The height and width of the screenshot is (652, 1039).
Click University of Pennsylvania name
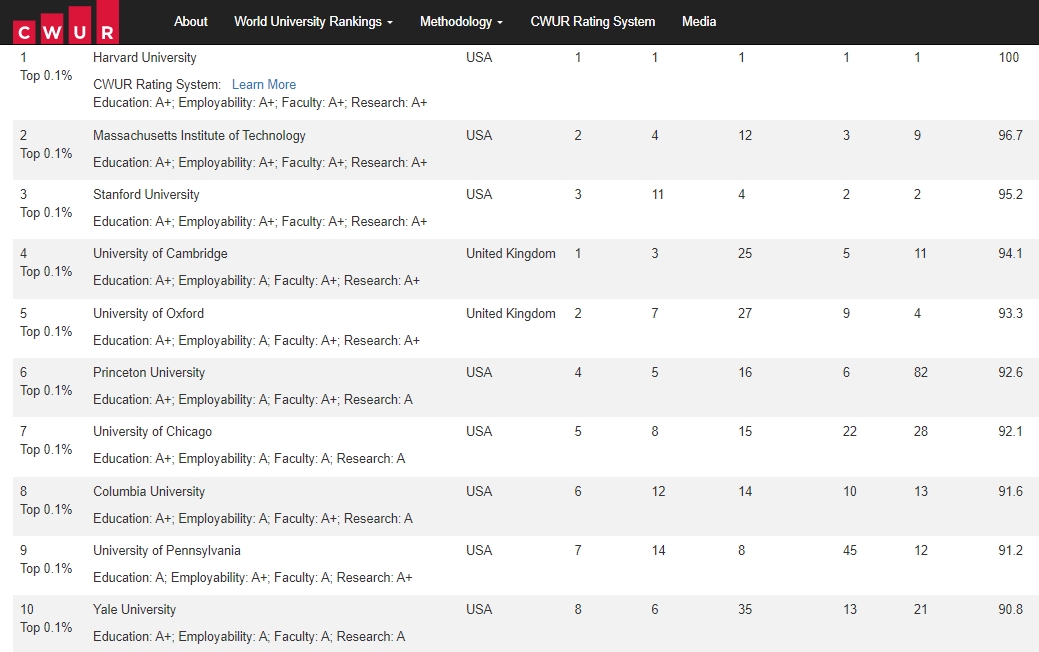tap(167, 551)
